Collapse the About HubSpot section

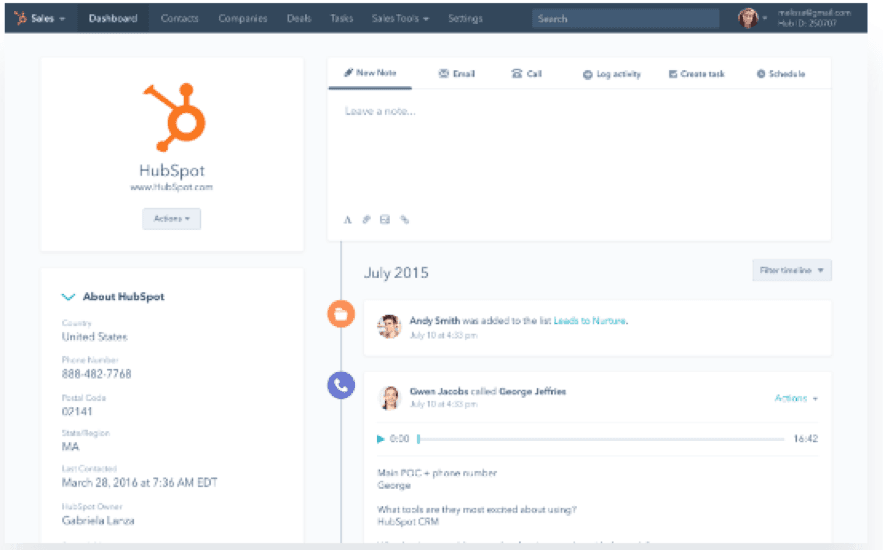click(x=69, y=297)
